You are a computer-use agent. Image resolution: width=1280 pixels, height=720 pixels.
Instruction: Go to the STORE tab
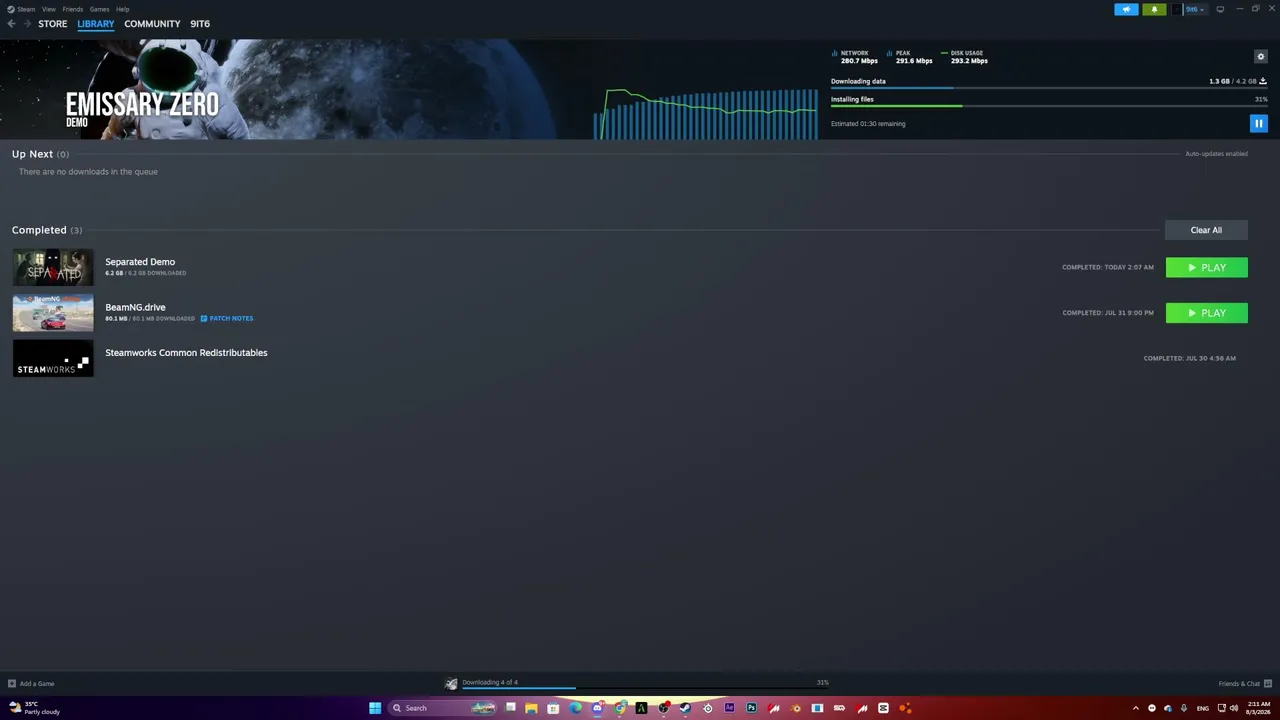(53, 24)
